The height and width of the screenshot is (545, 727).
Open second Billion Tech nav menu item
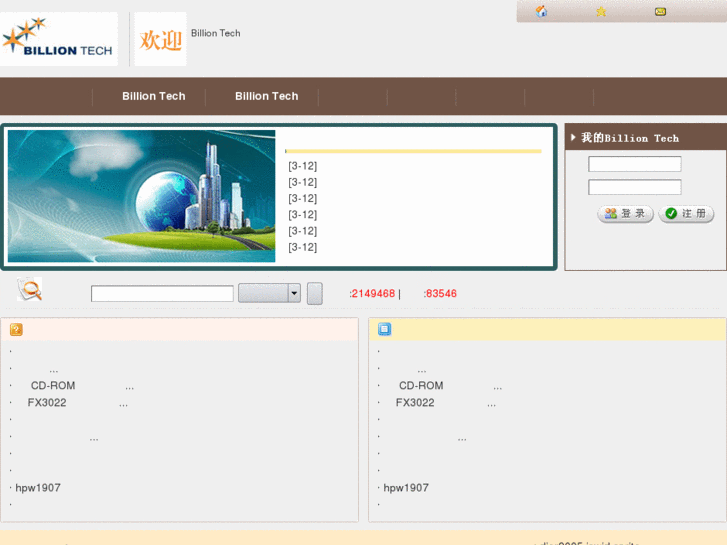tap(267, 96)
